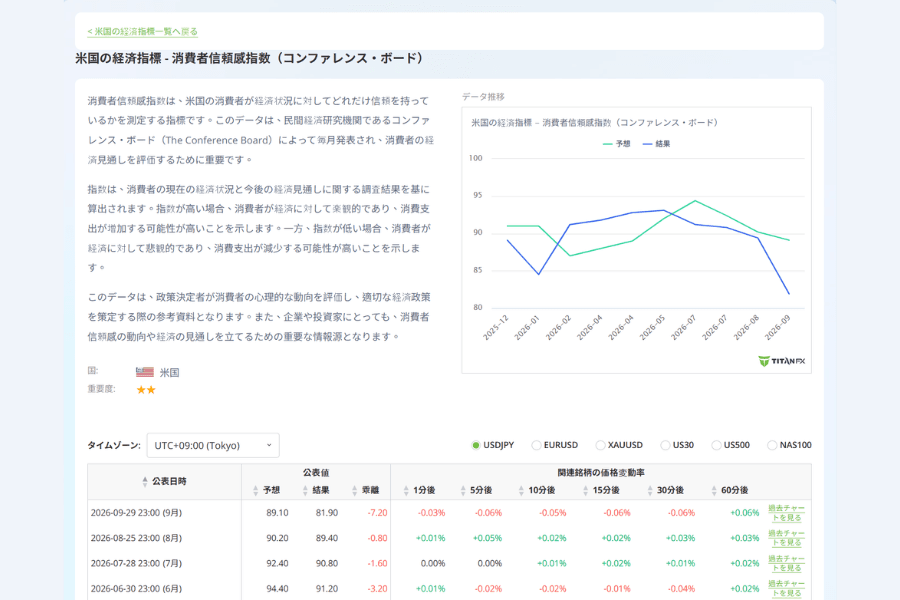Image resolution: width=900 pixels, height=600 pixels.
Task: Sort table by 1分後 column
Action: click(419, 490)
